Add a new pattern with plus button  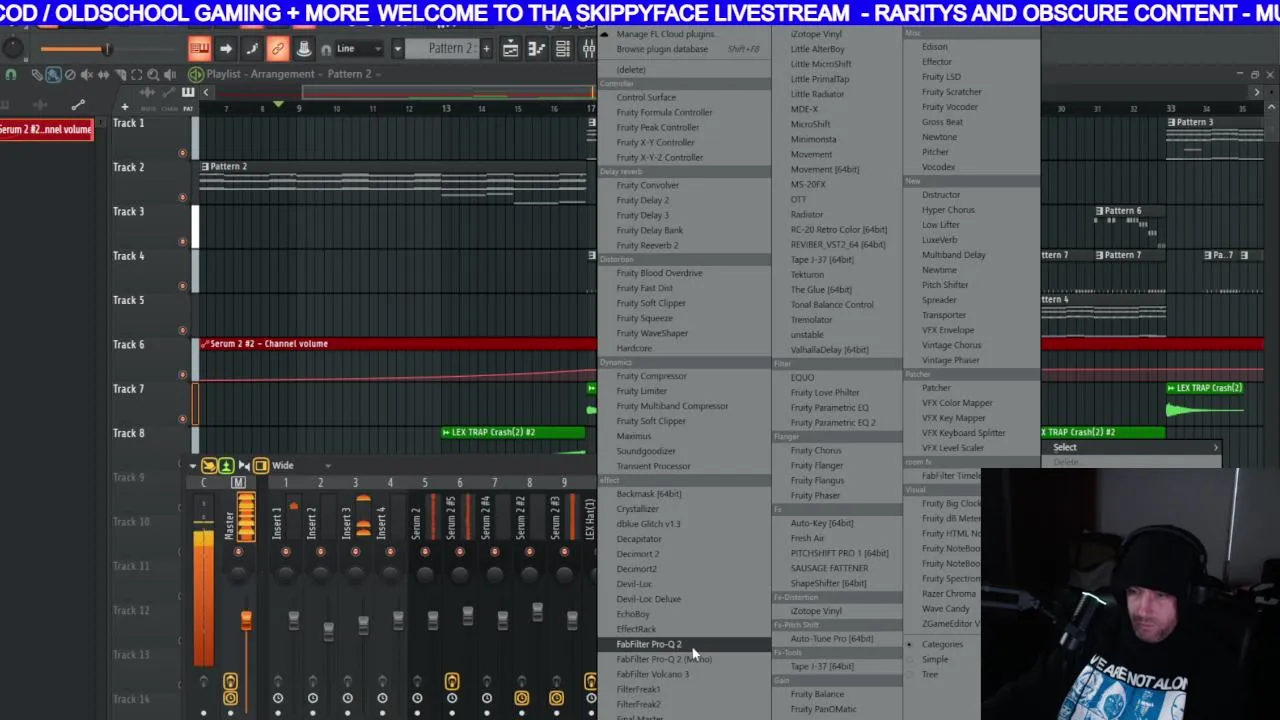tap(486, 48)
